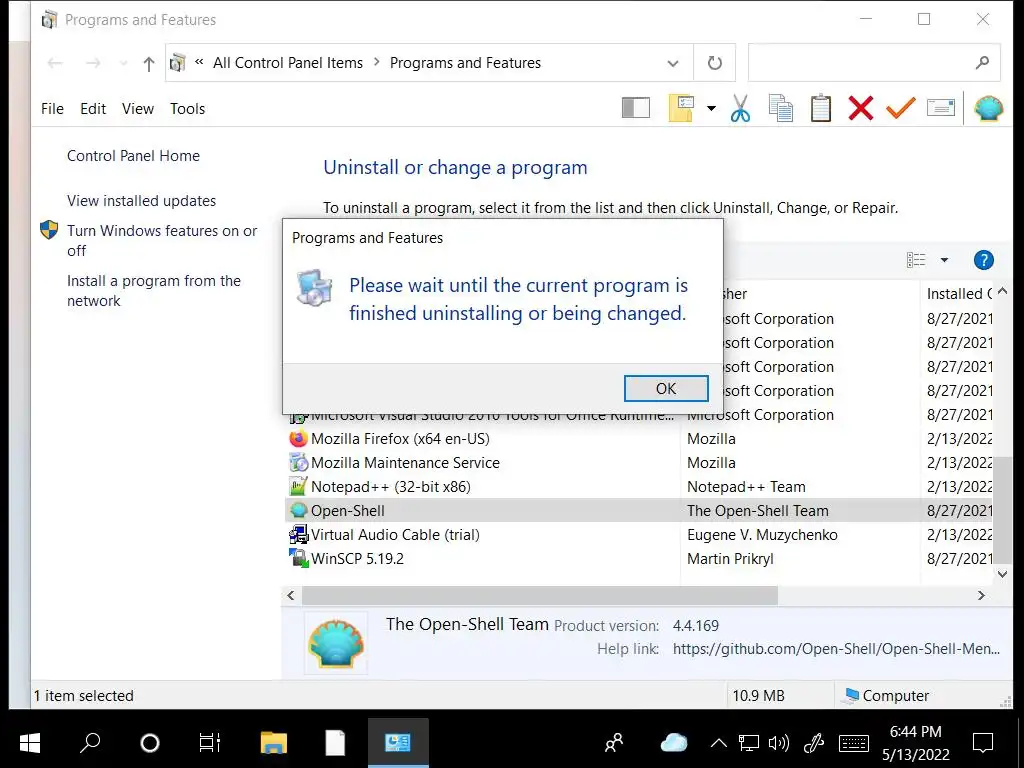Click into the search box
Screen dimensions: 1024x768
coord(862,63)
